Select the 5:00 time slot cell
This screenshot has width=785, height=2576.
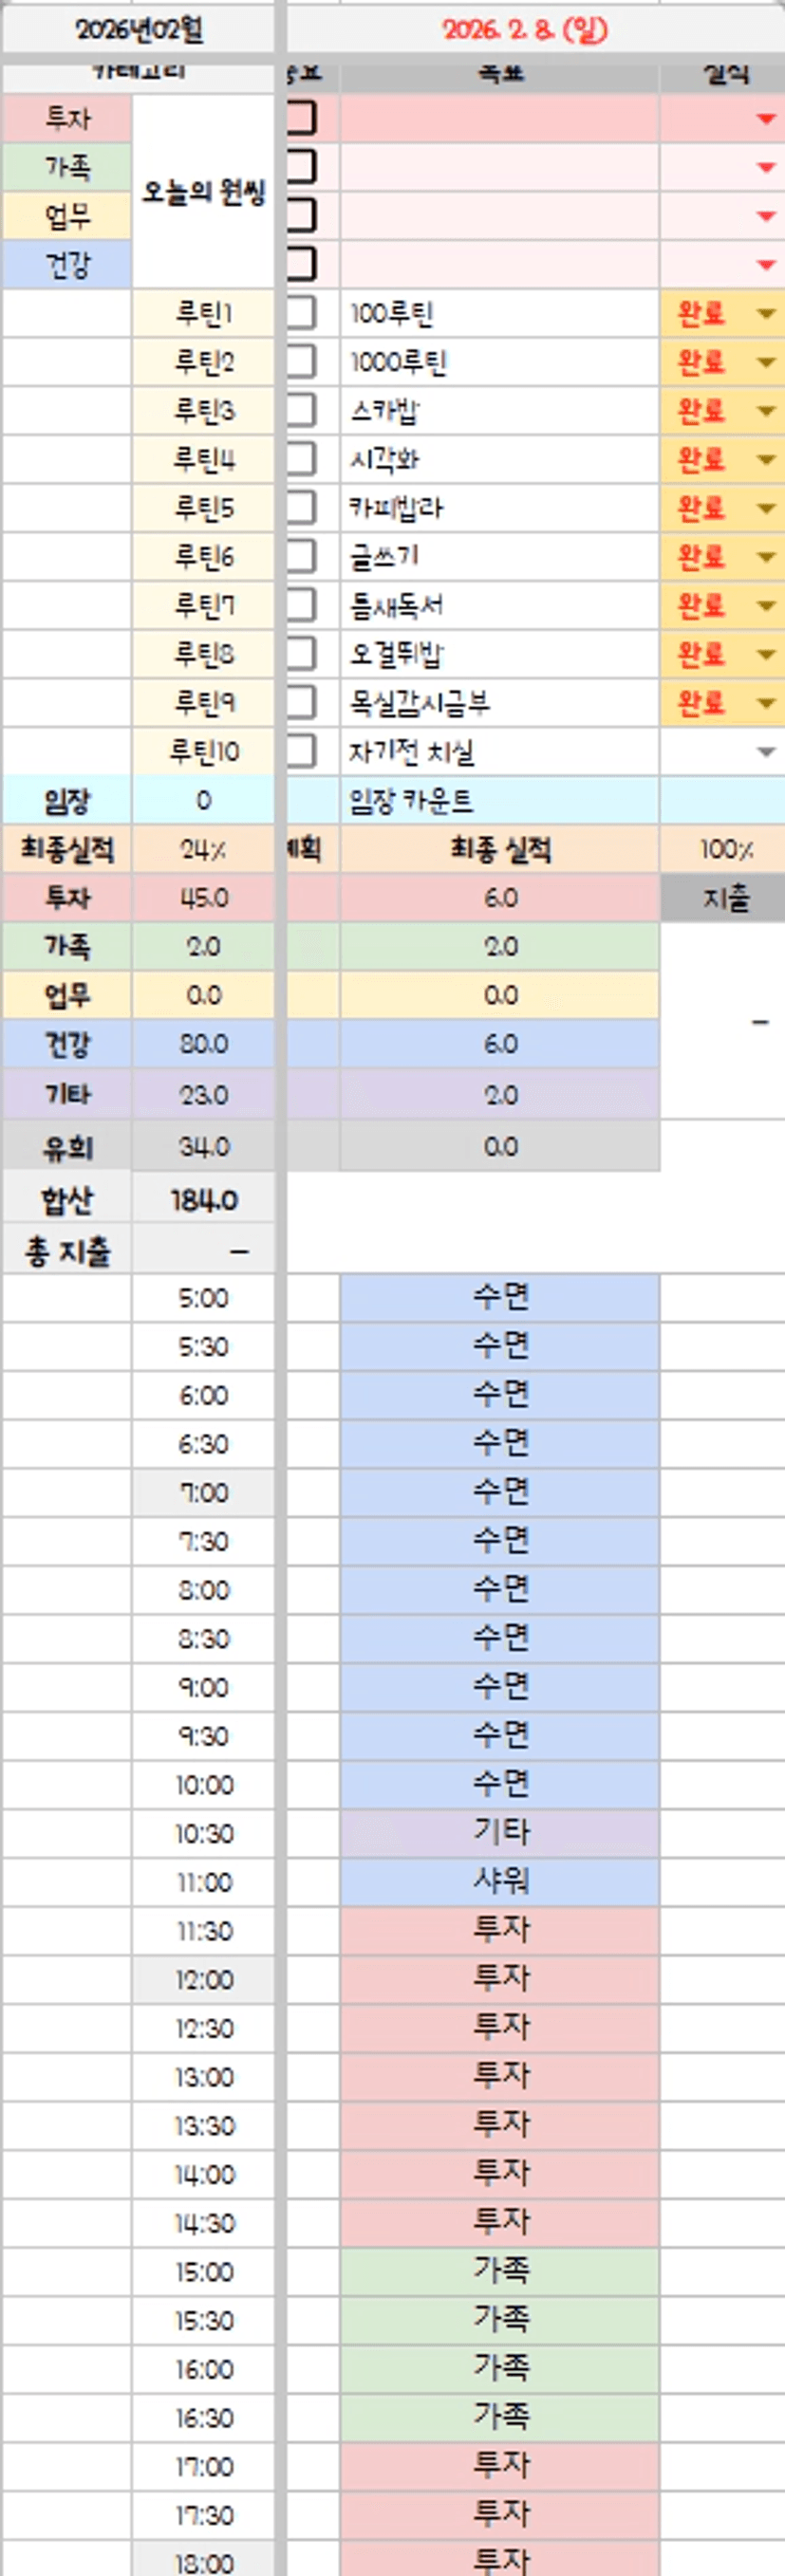(x=203, y=1298)
